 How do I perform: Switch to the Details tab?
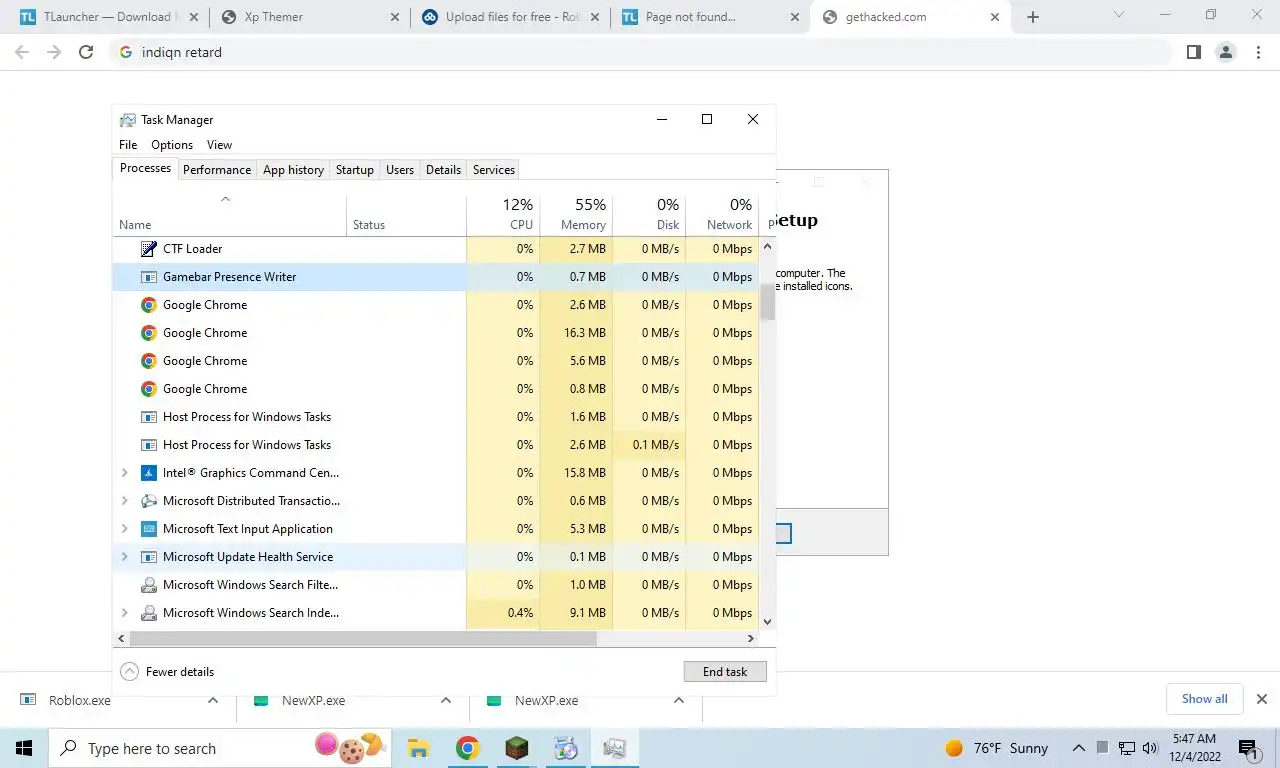(443, 170)
